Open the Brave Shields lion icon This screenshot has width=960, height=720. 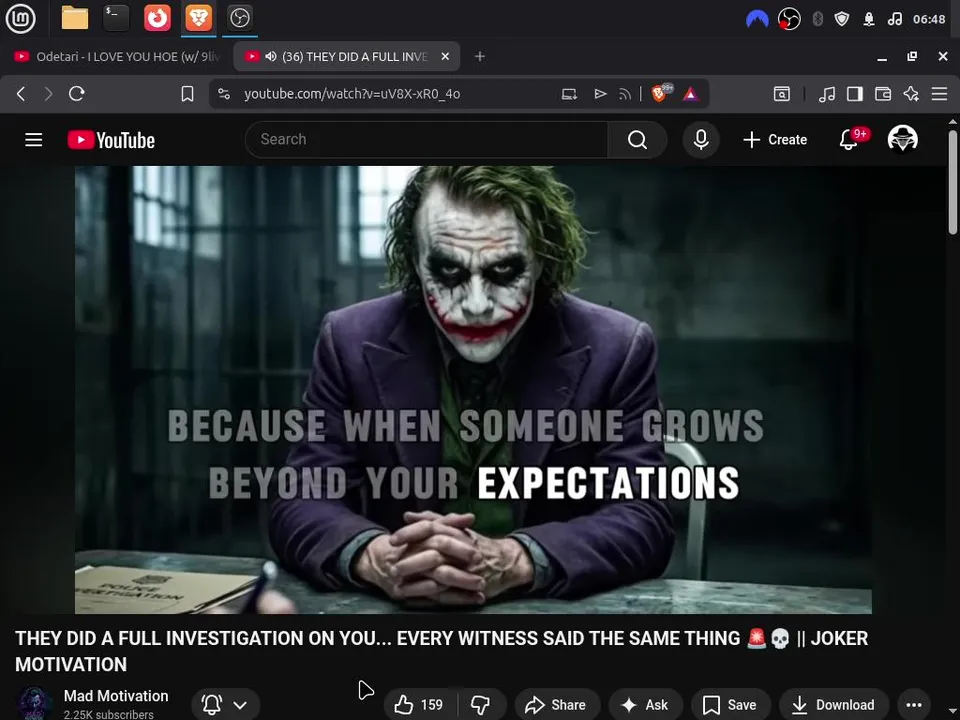660,94
